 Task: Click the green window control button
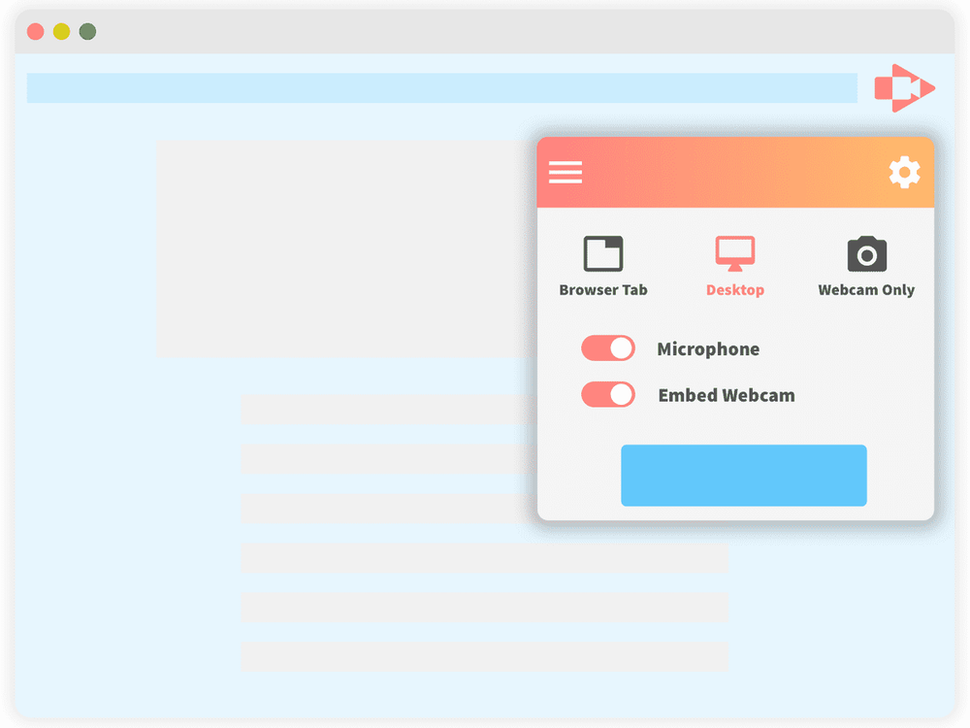[87, 31]
